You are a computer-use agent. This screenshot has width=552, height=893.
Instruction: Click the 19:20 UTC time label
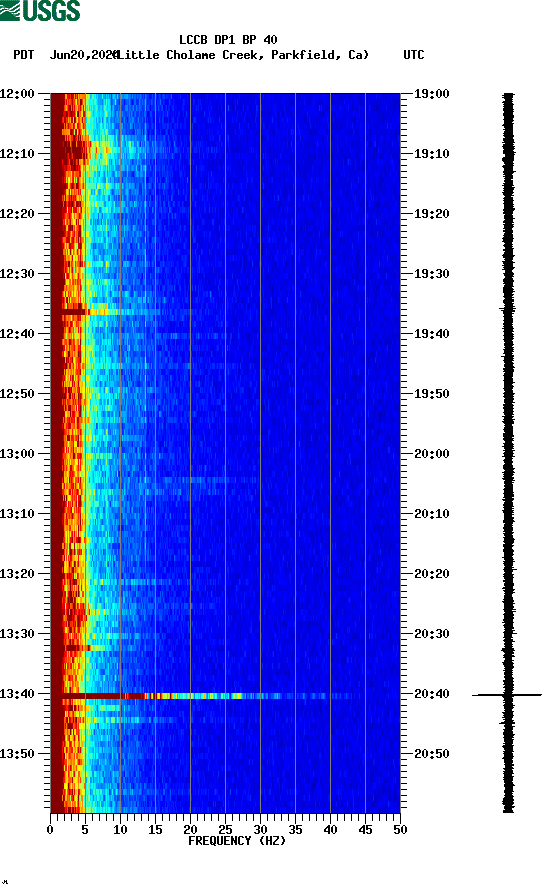click(432, 214)
